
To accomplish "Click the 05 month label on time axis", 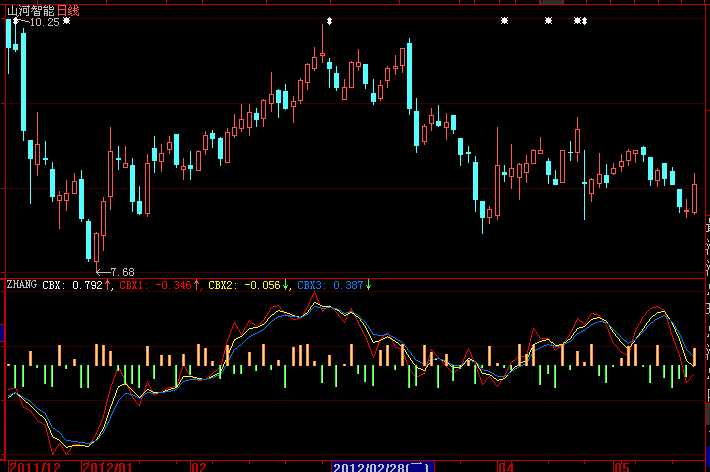I will [622, 466].
